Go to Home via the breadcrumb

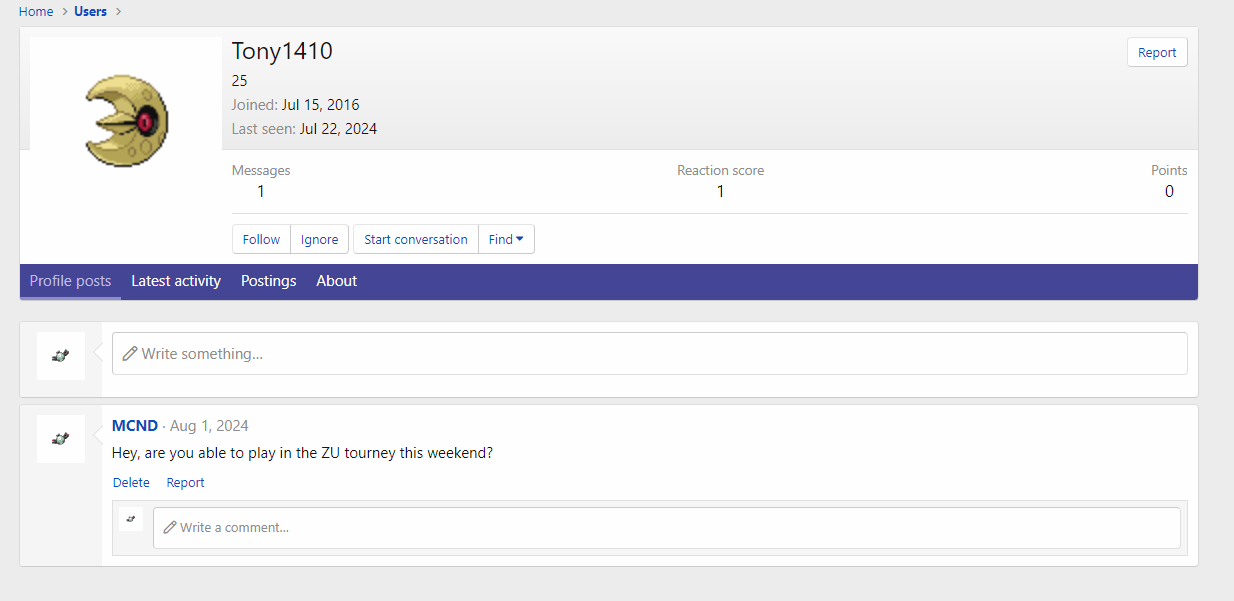point(36,12)
